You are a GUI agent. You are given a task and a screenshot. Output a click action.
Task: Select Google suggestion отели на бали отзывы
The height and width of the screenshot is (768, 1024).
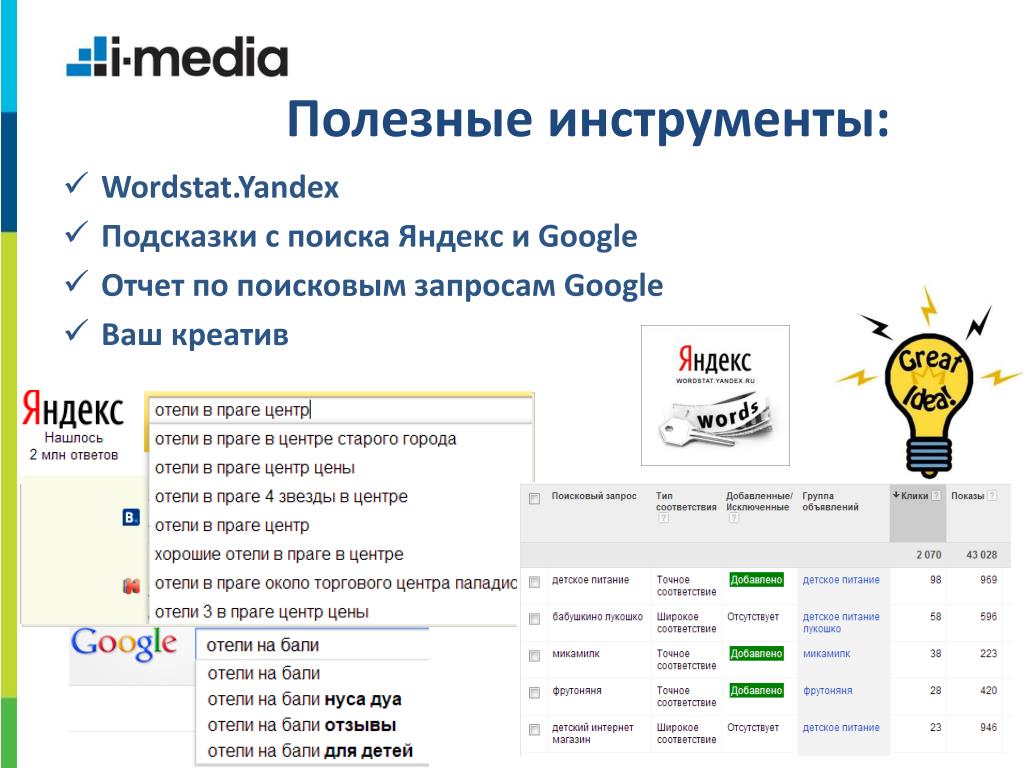(302, 725)
